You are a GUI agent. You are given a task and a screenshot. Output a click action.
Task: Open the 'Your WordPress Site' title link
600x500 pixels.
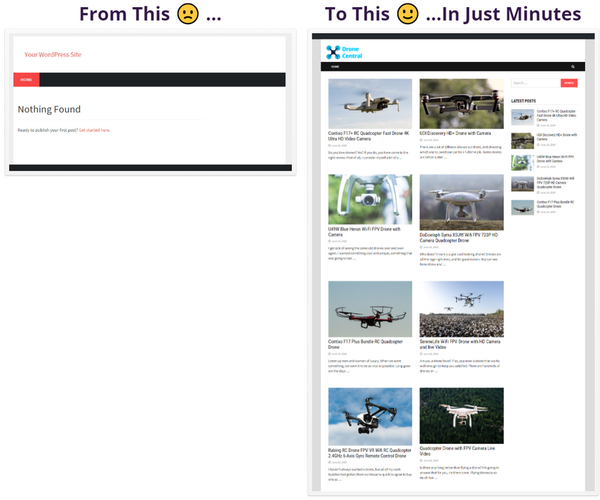click(x=53, y=55)
